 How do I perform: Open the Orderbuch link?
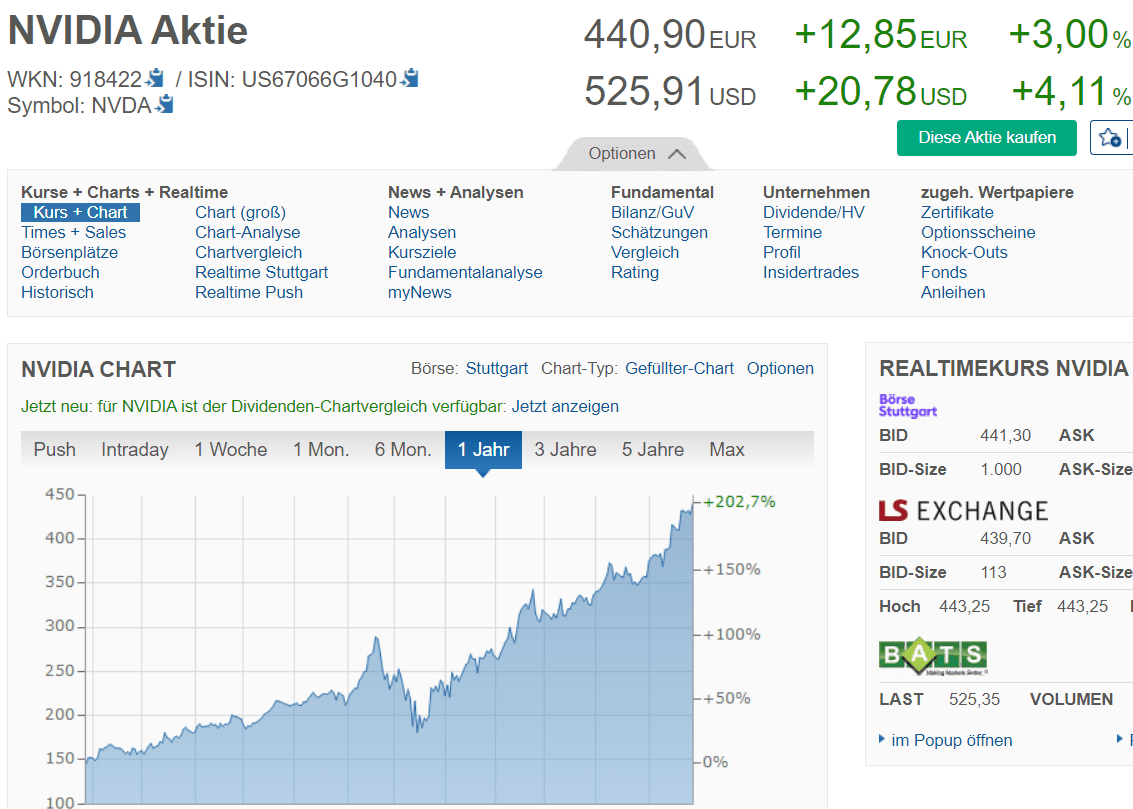point(60,272)
